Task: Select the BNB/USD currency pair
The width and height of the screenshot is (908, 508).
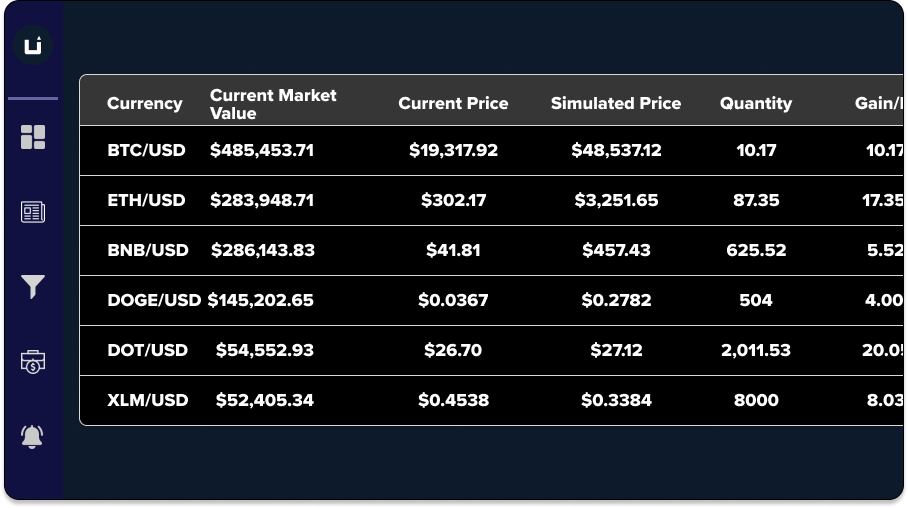Action: (x=147, y=250)
